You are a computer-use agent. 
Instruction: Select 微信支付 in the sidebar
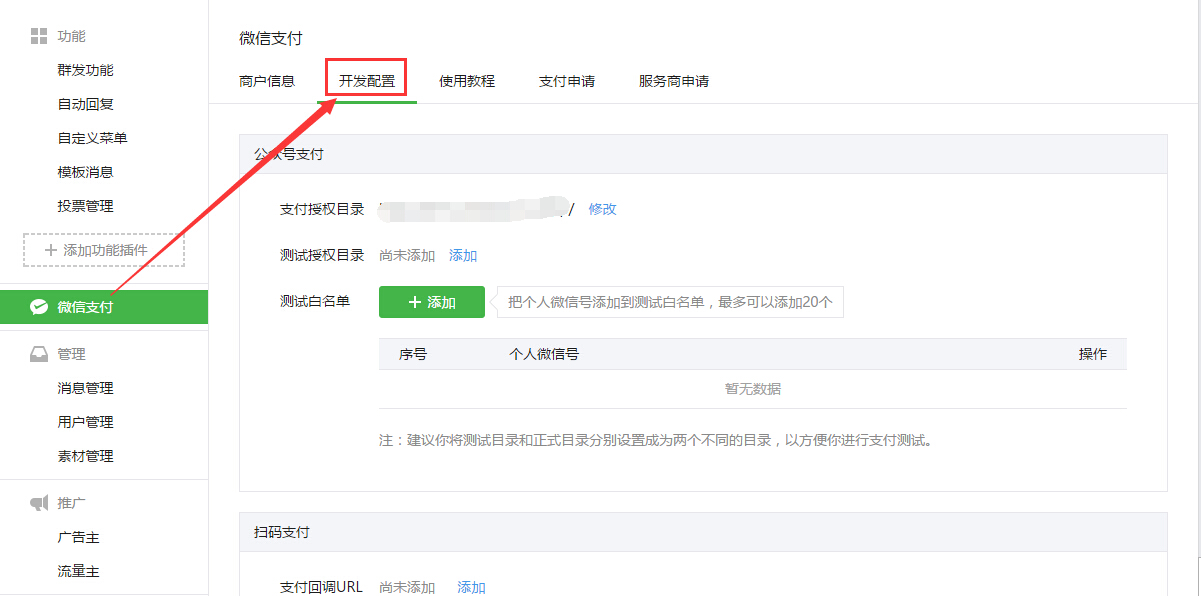104,307
